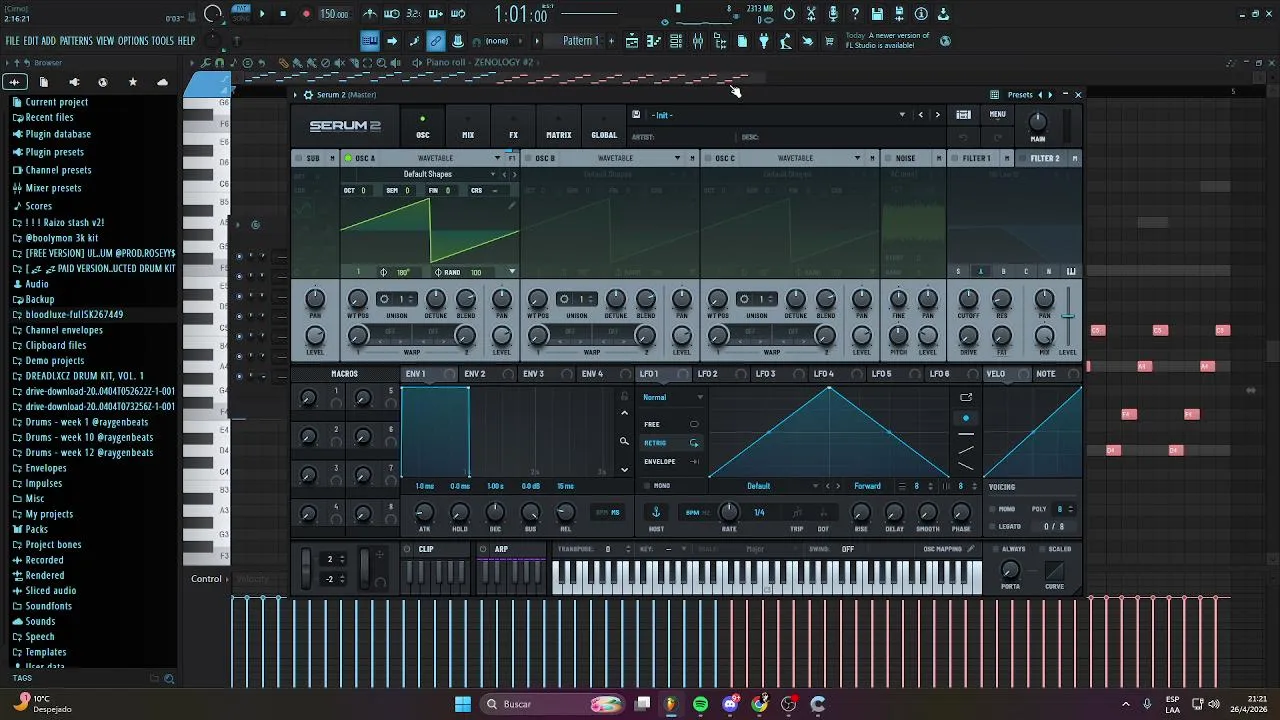
Task: Toggle OSC C power switch
Action: pos(708,158)
